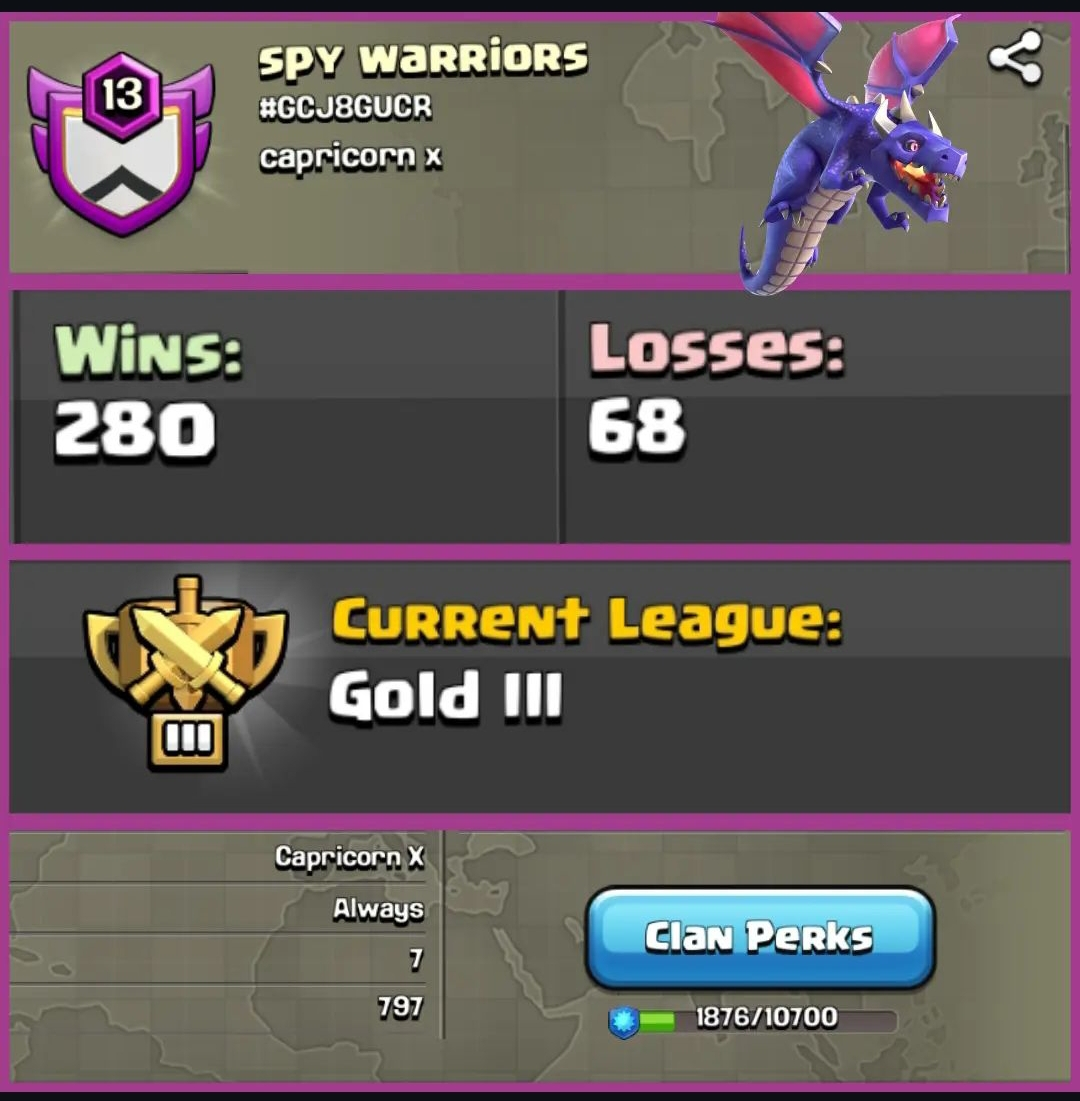Select the clan tag #GCJ8GUCR

tap(345, 107)
